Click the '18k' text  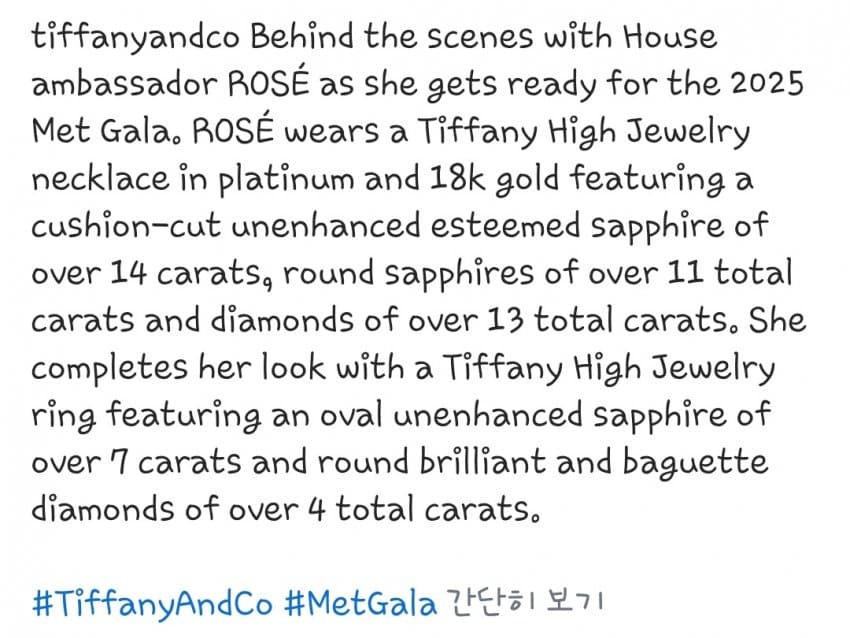coord(457,178)
